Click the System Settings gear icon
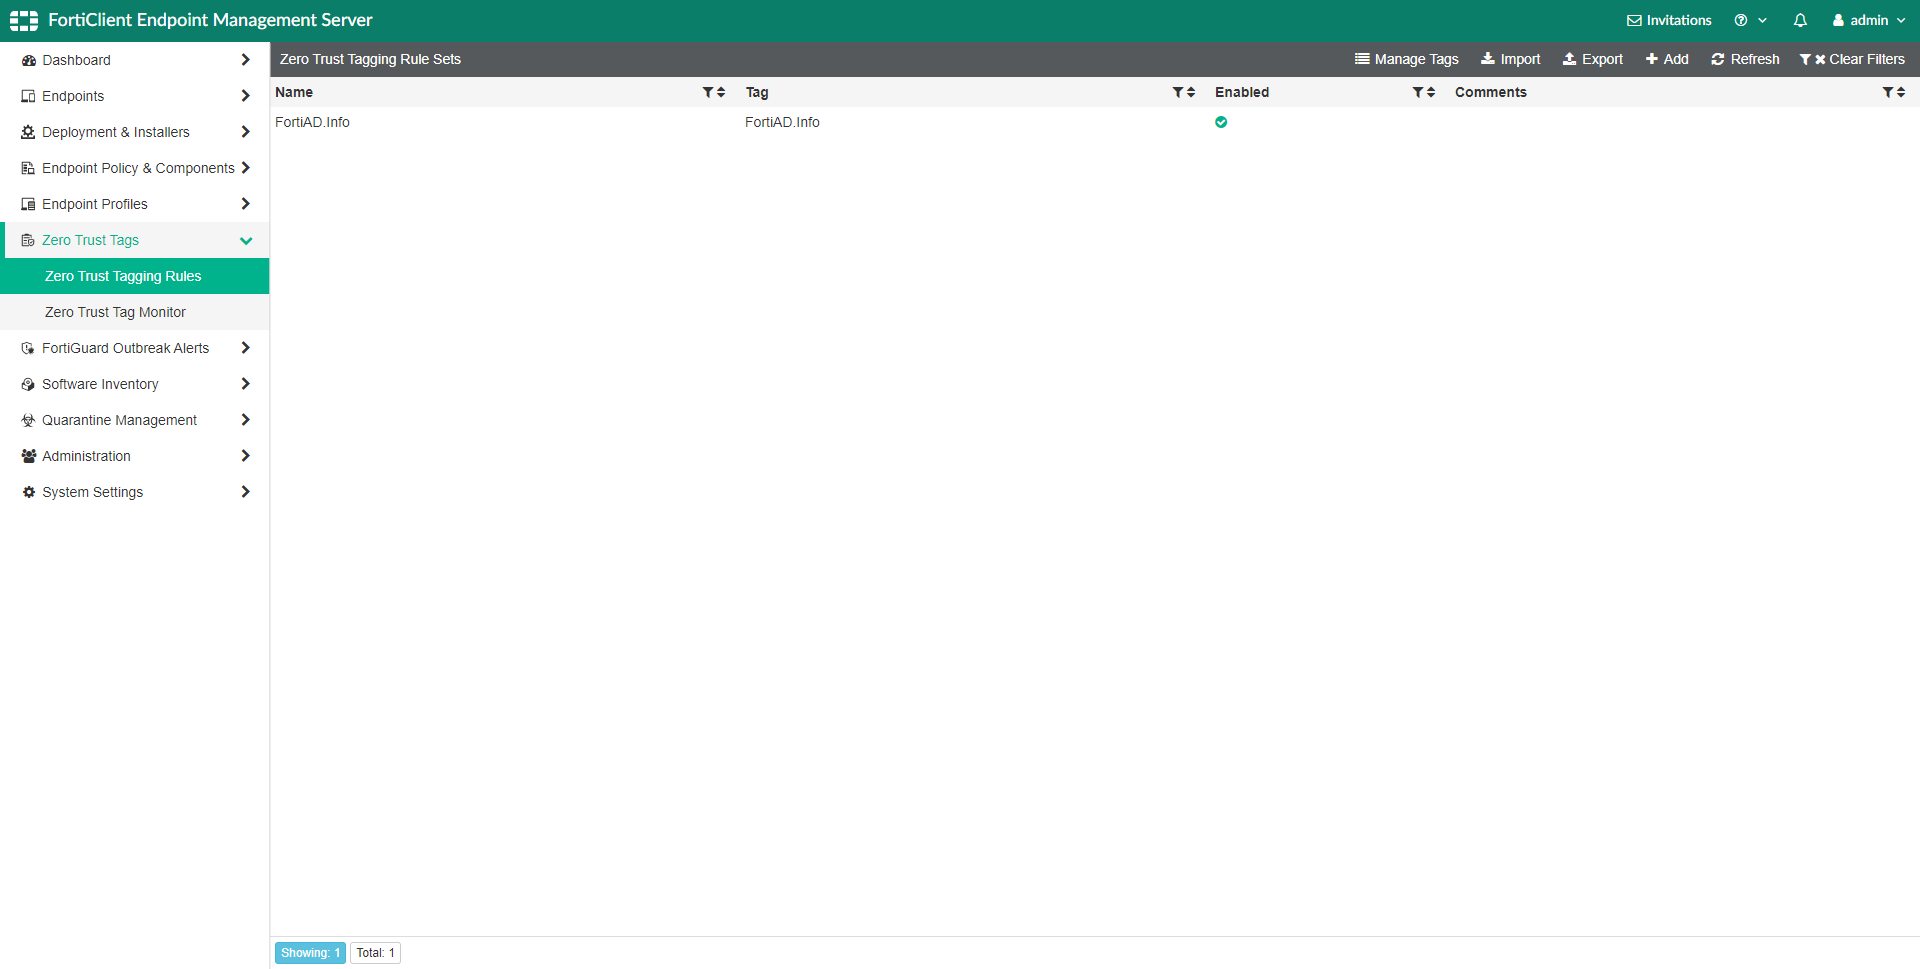The image size is (1920, 969). pos(28,492)
